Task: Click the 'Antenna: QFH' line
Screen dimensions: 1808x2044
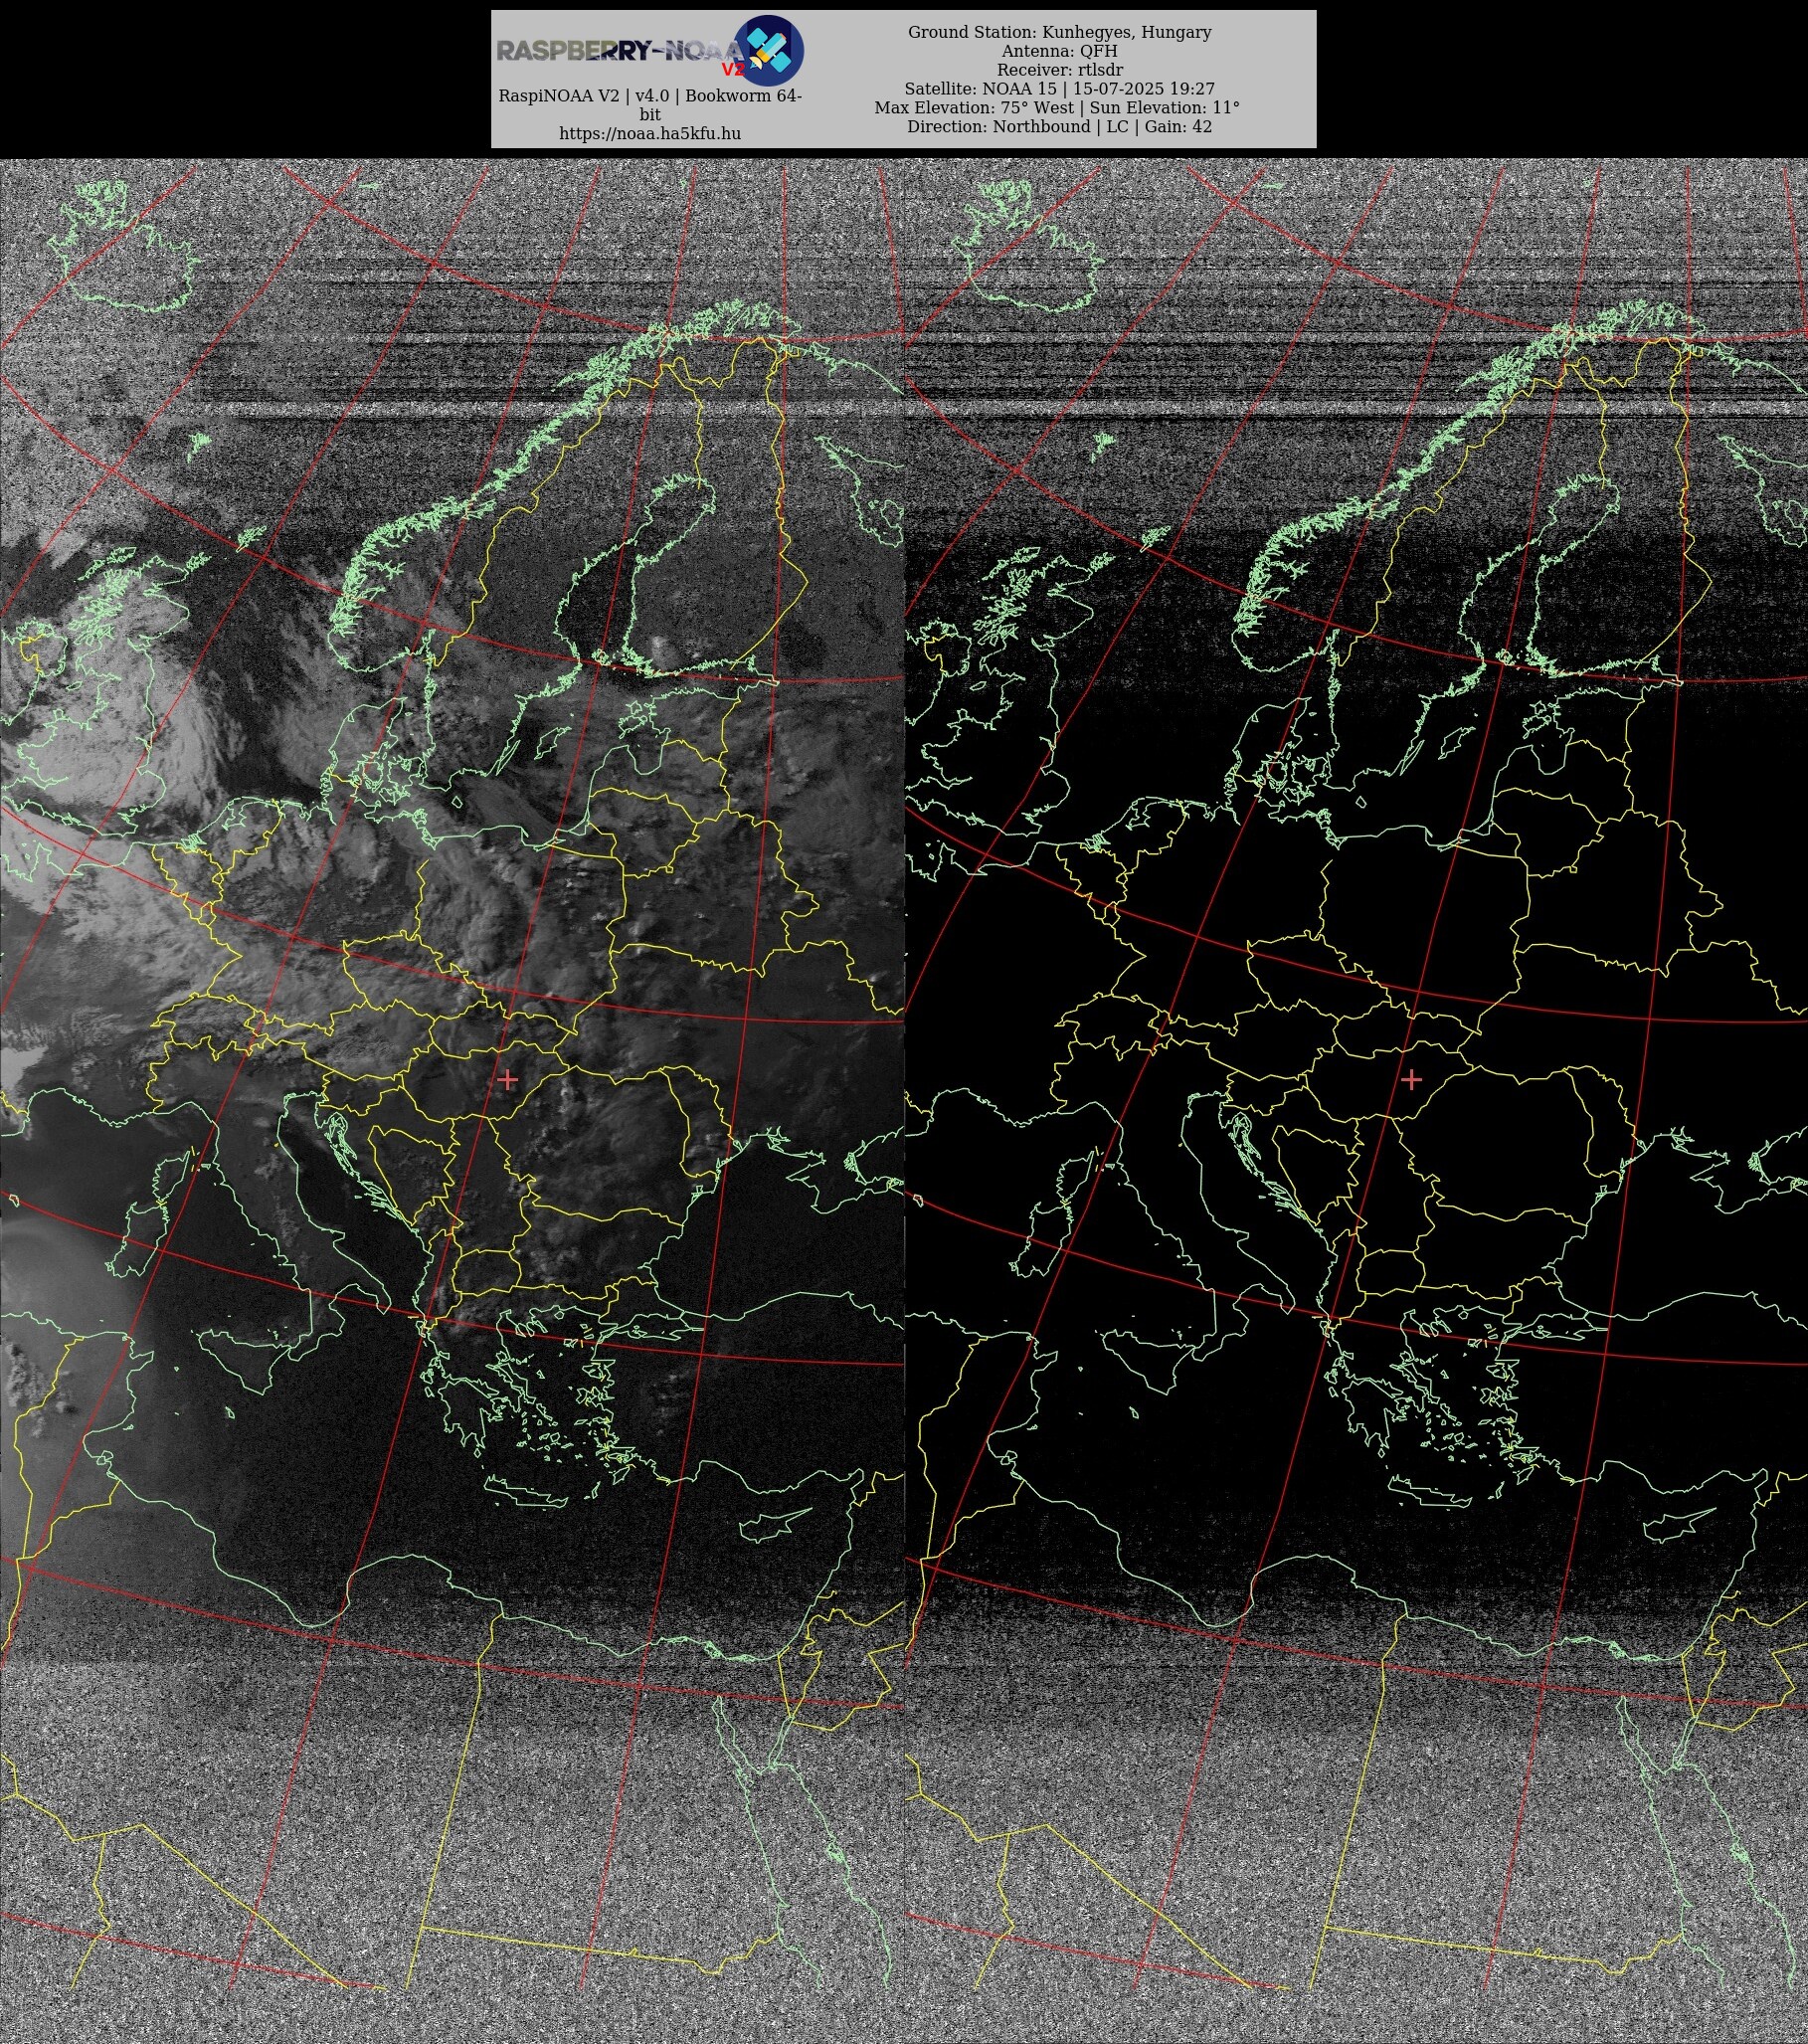Action: [1060, 51]
